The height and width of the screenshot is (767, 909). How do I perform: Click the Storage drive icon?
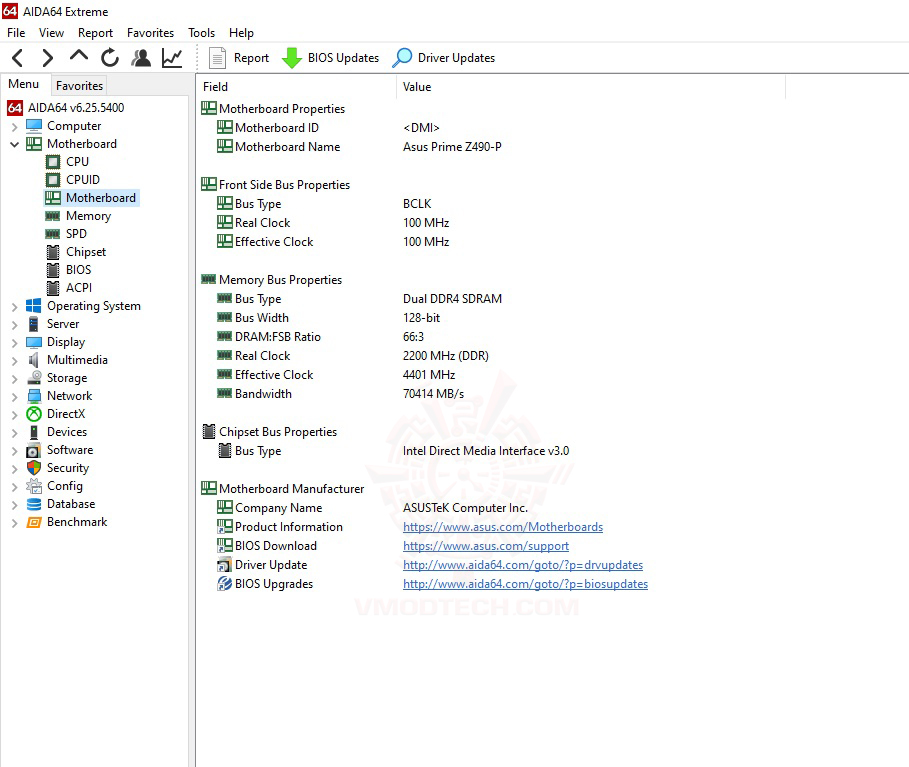click(34, 377)
